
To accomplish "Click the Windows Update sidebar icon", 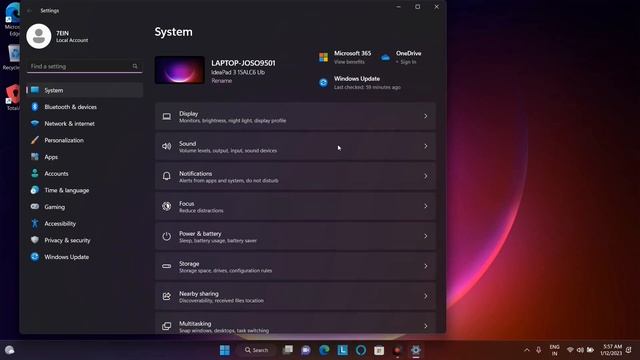I will (x=35, y=257).
